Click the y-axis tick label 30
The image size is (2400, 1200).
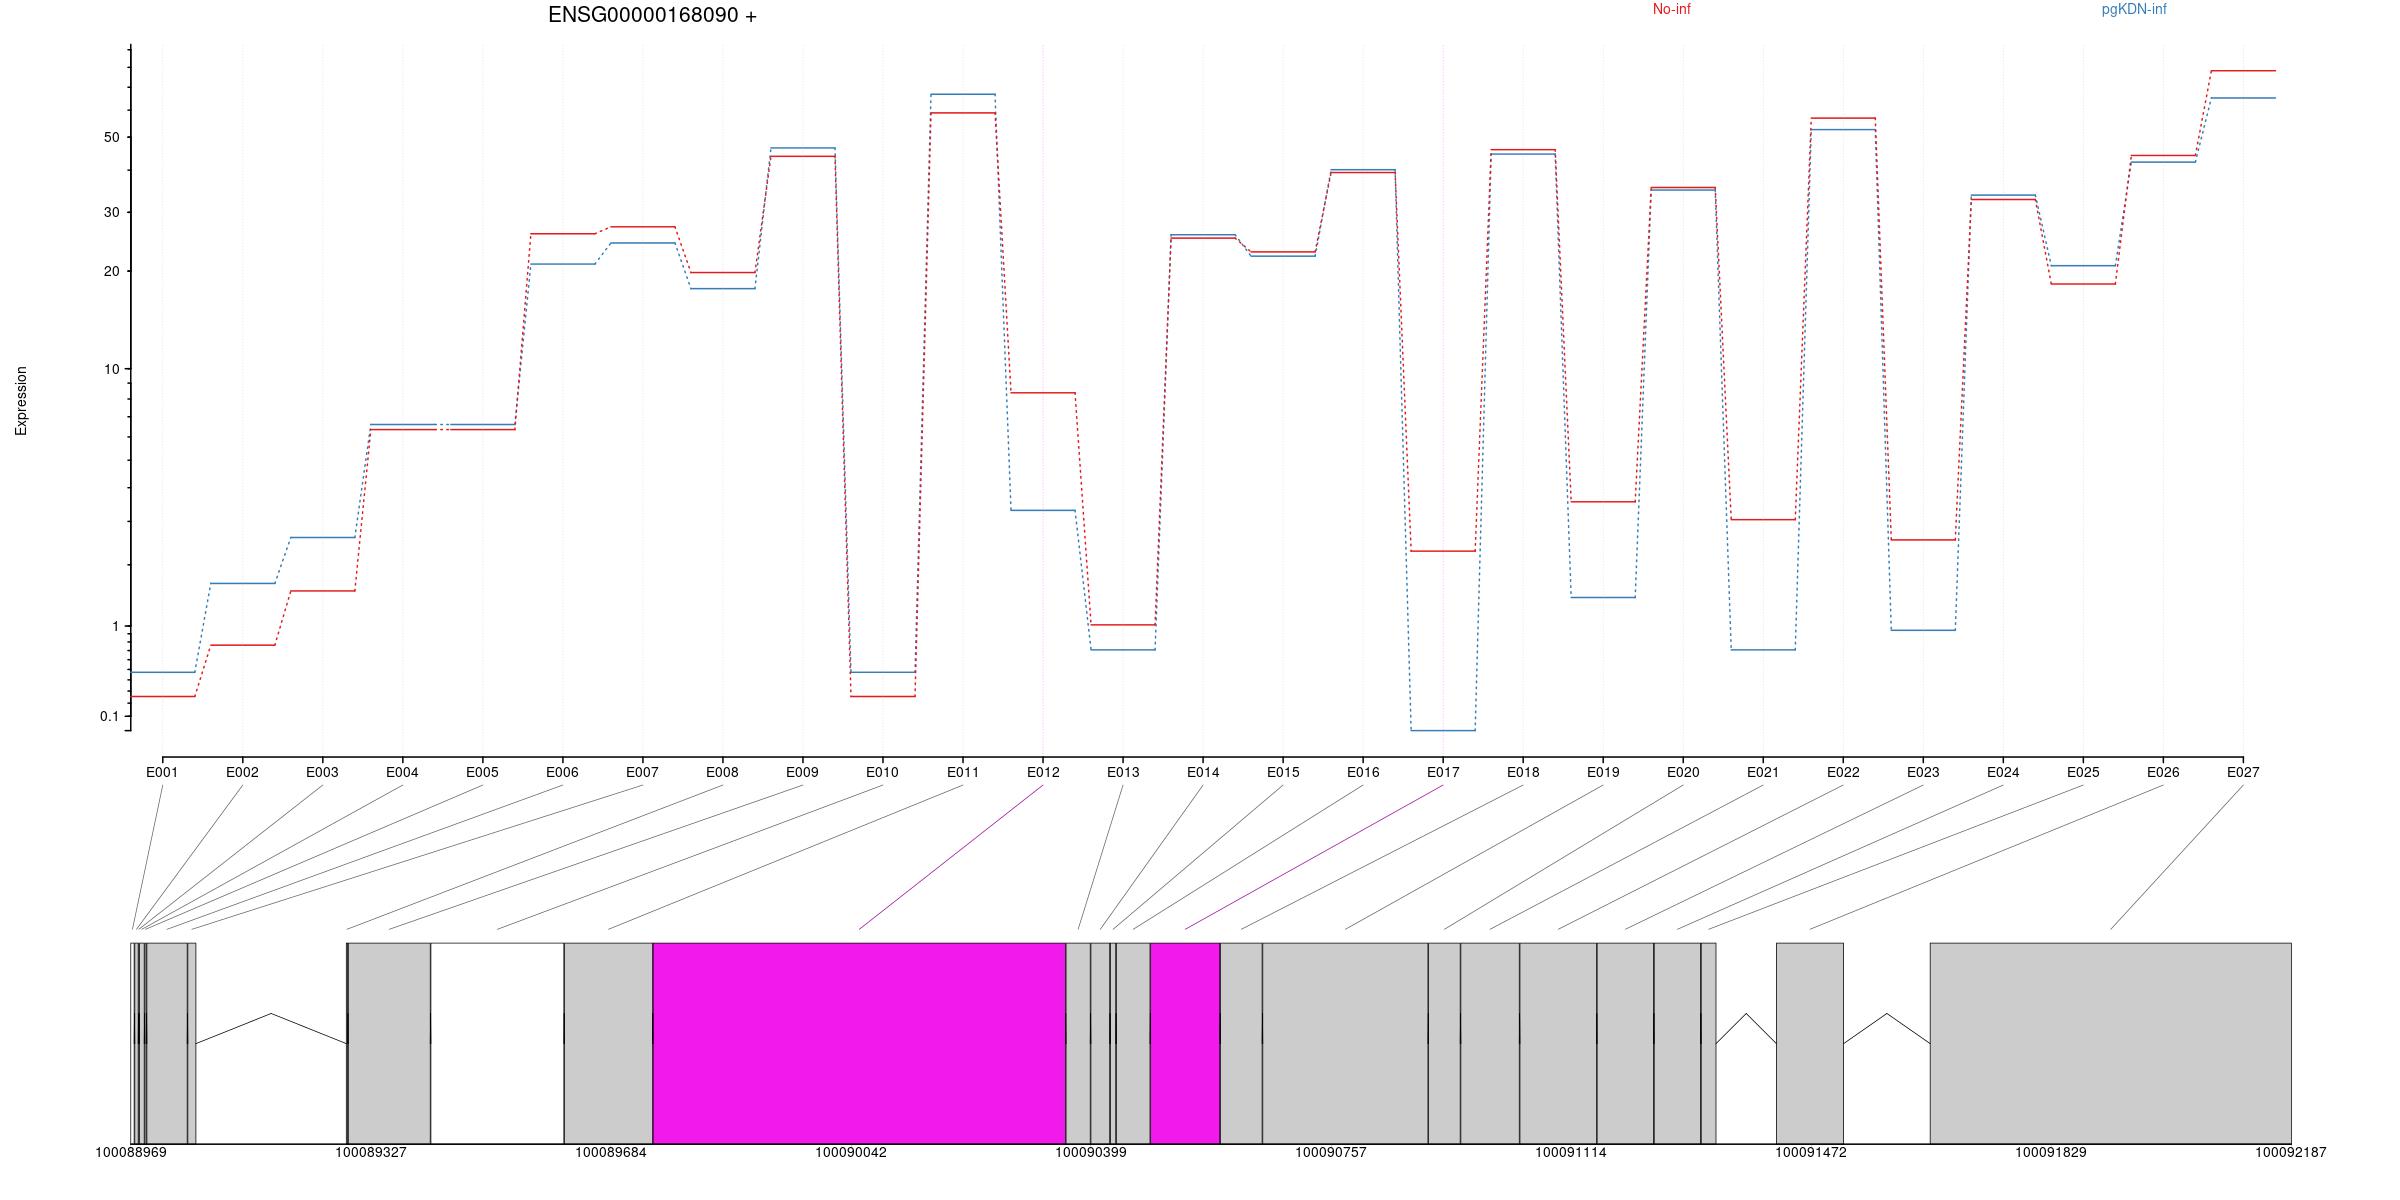pyautogui.click(x=111, y=212)
